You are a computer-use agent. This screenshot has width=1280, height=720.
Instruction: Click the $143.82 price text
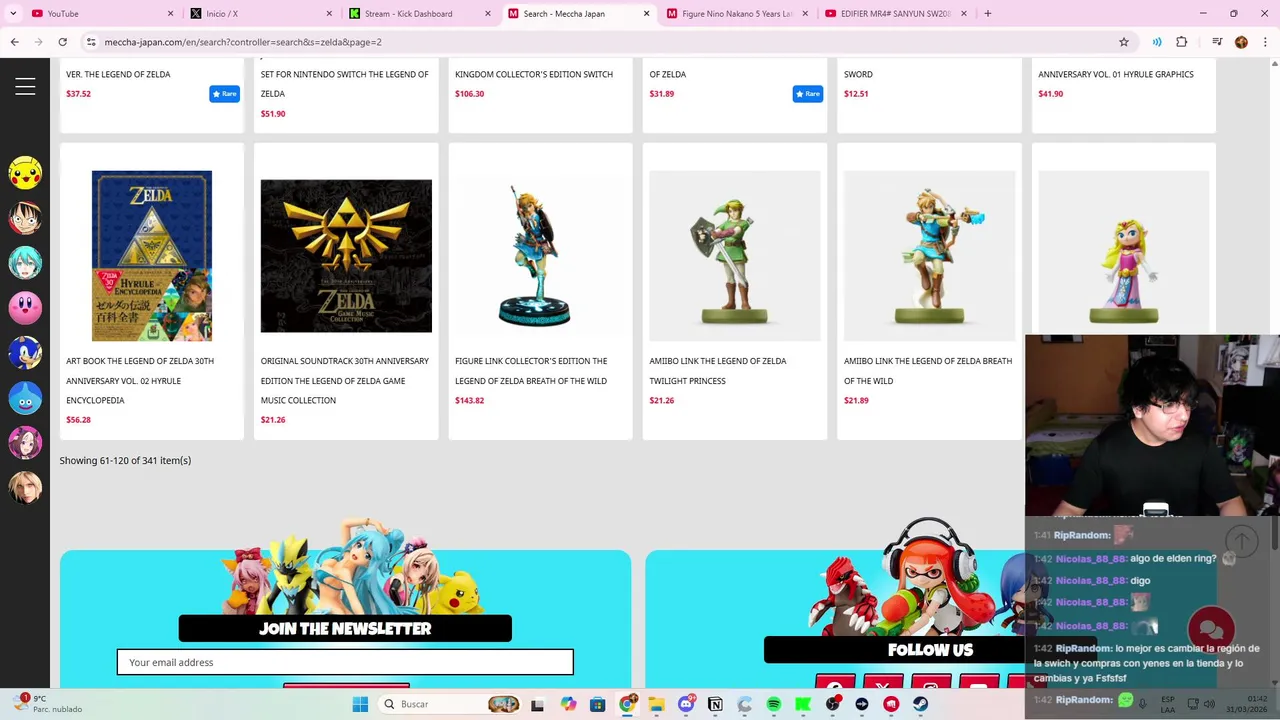pyautogui.click(x=469, y=400)
